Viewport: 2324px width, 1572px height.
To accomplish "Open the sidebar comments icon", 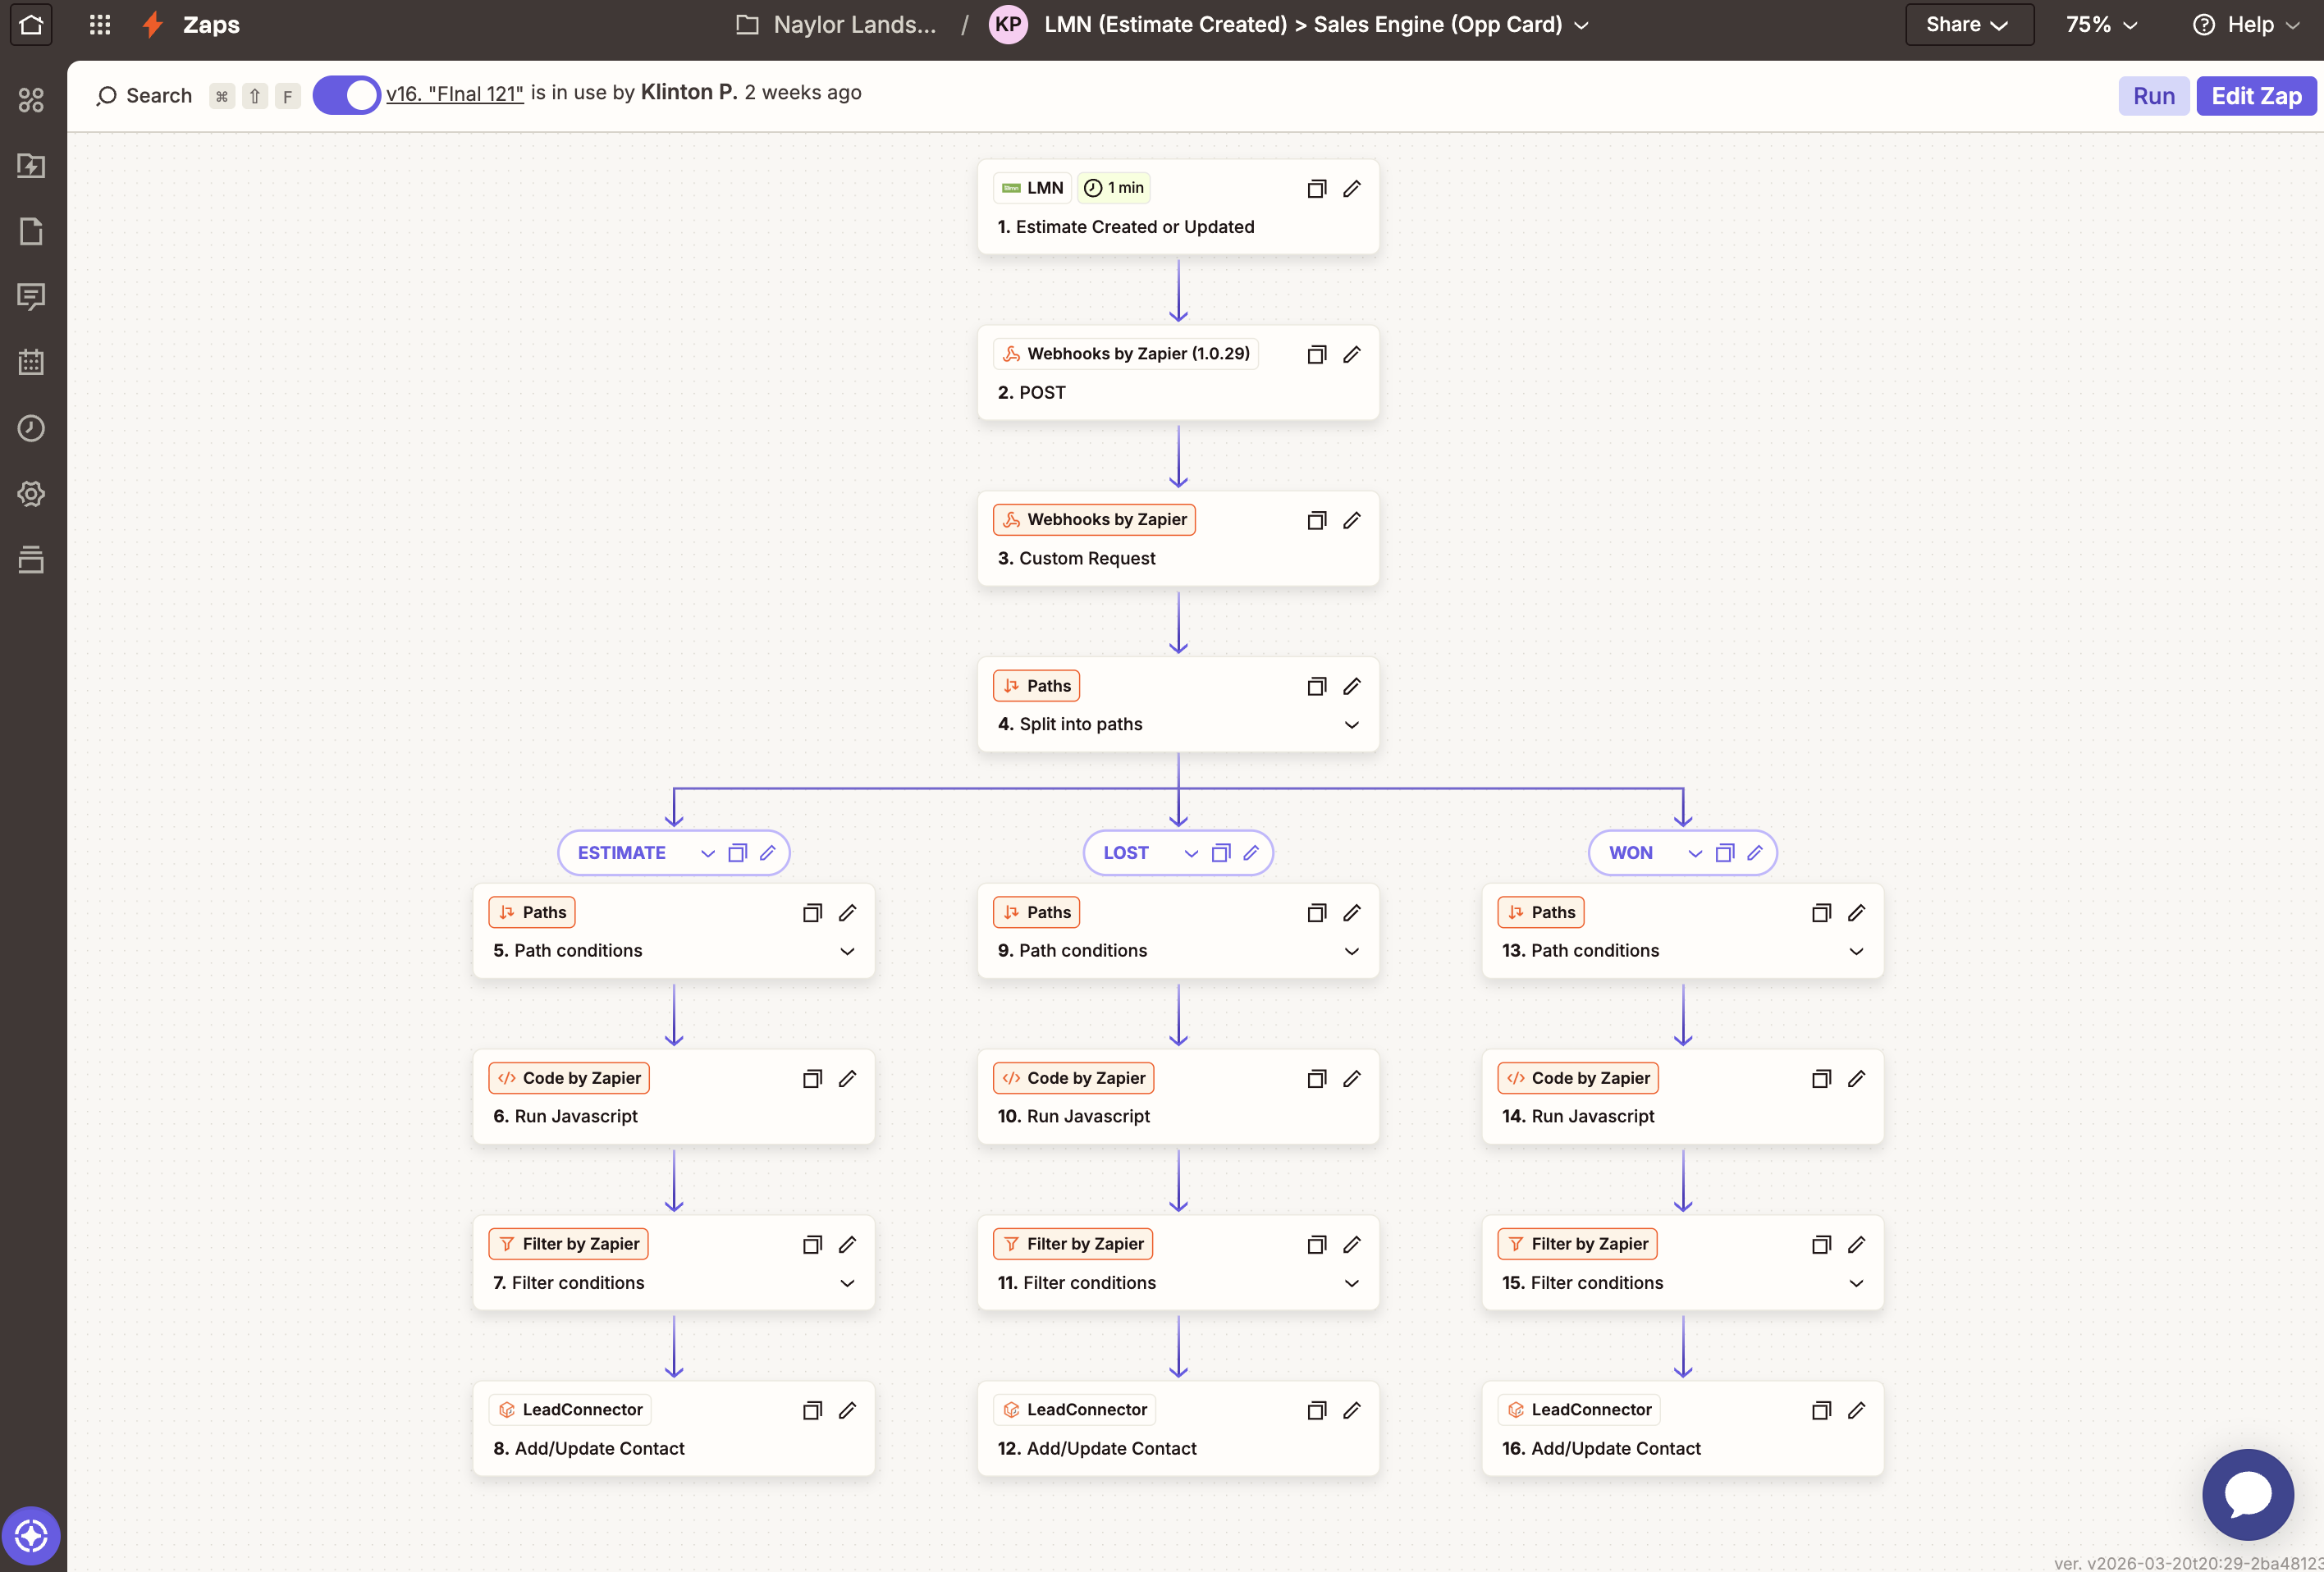I will click(31, 296).
